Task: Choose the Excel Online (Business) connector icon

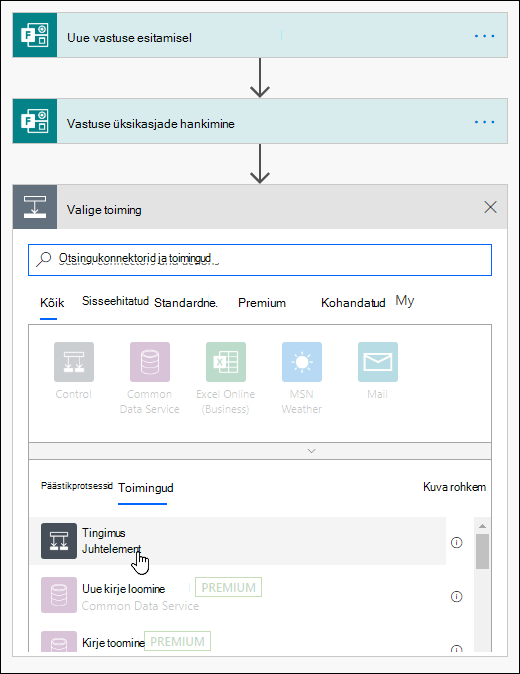Action: pyautogui.click(x=226, y=362)
